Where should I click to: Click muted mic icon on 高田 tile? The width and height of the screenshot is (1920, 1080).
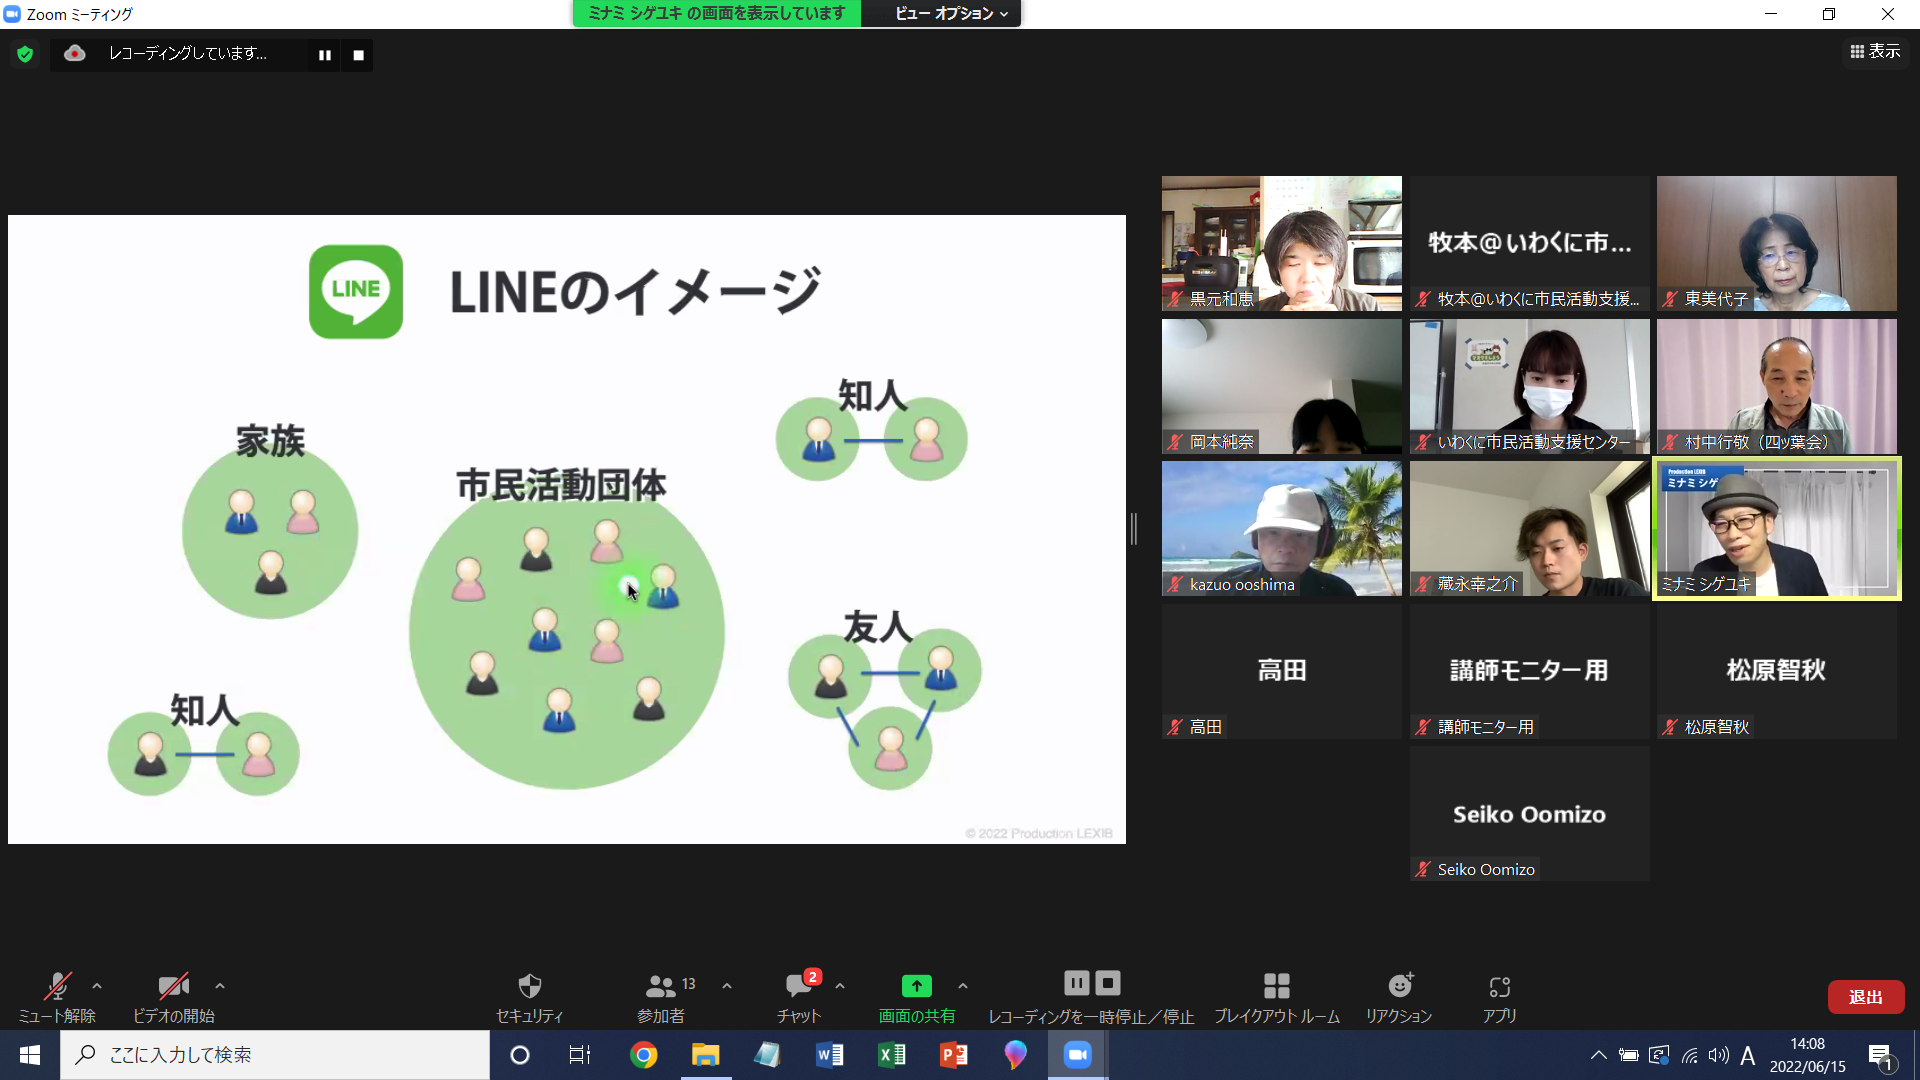click(x=1175, y=727)
